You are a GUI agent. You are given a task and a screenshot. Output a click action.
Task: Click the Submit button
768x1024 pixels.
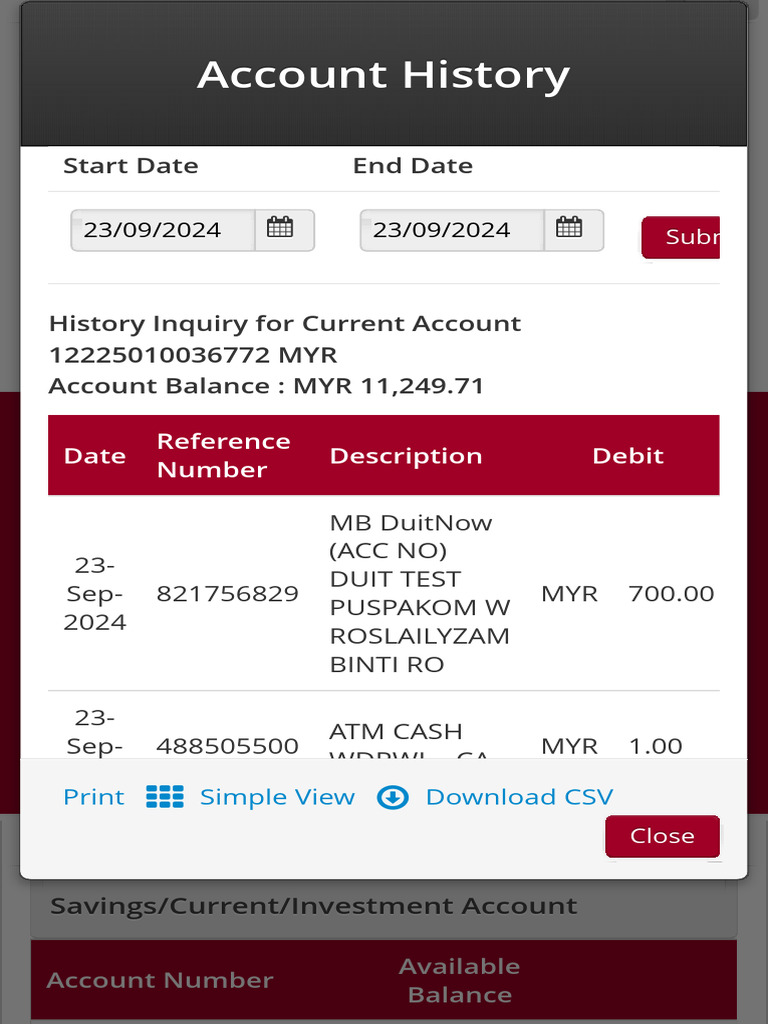pos(680,237)
